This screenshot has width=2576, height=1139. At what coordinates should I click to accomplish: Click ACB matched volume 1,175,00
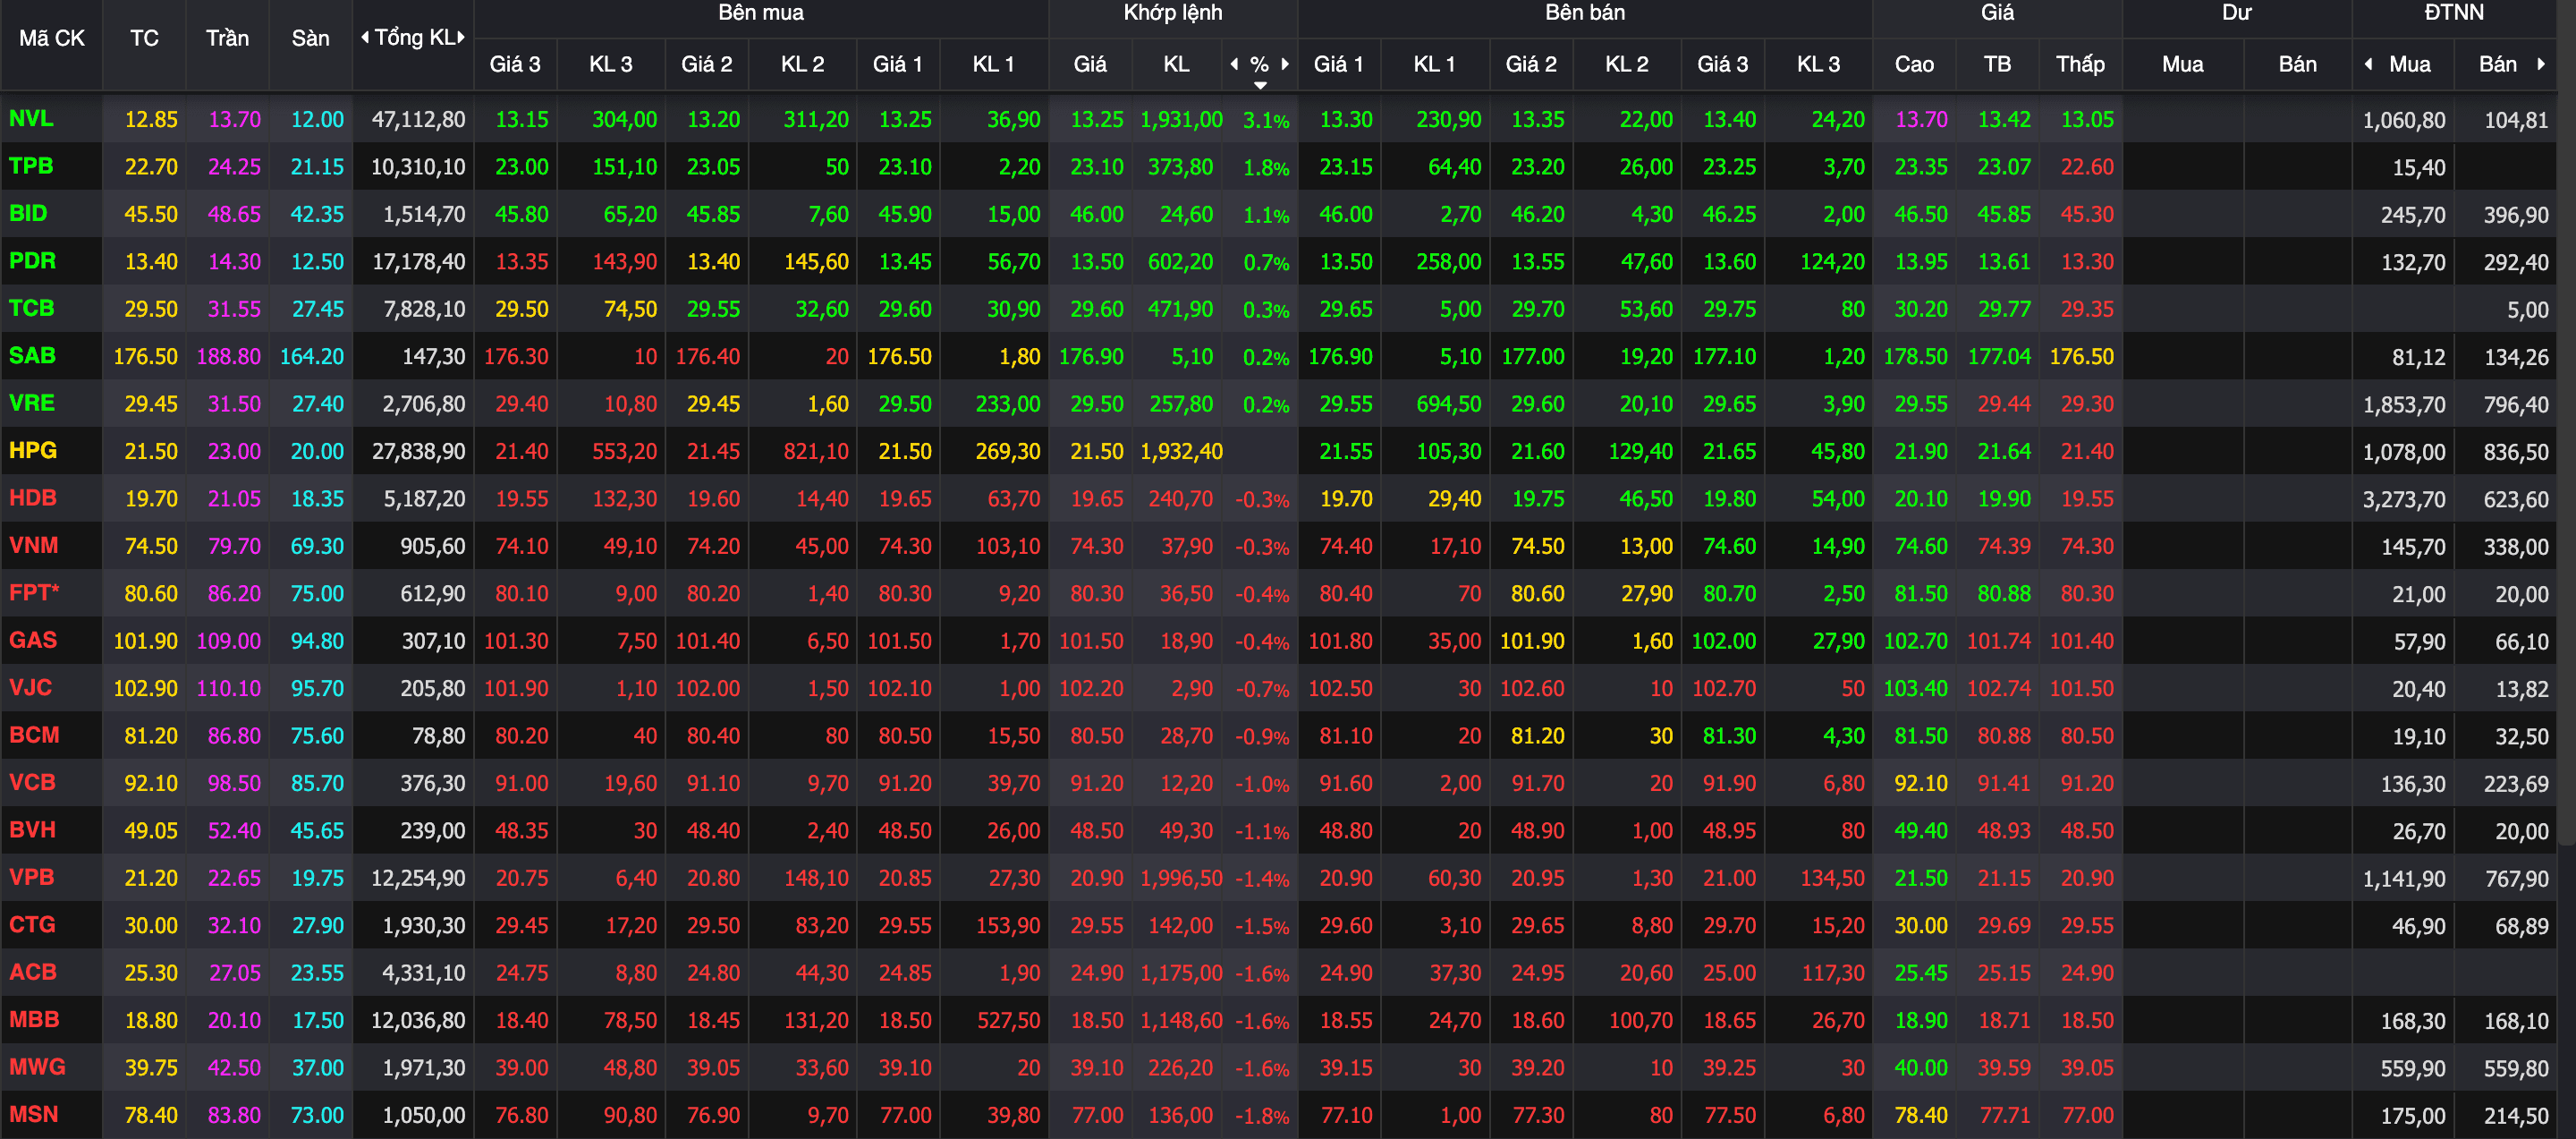pos(1181,973)
